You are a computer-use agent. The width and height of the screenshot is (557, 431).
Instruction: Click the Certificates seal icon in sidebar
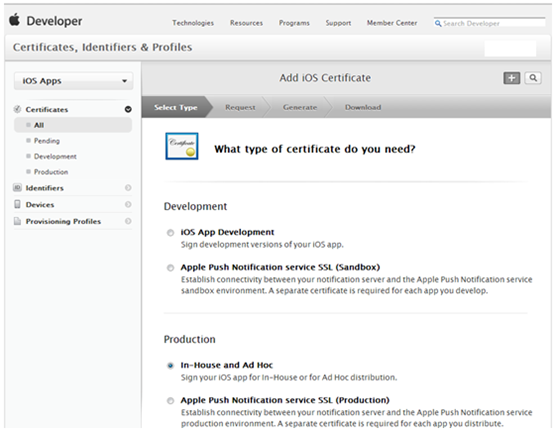pyautogui.click(x=17, y=109)
